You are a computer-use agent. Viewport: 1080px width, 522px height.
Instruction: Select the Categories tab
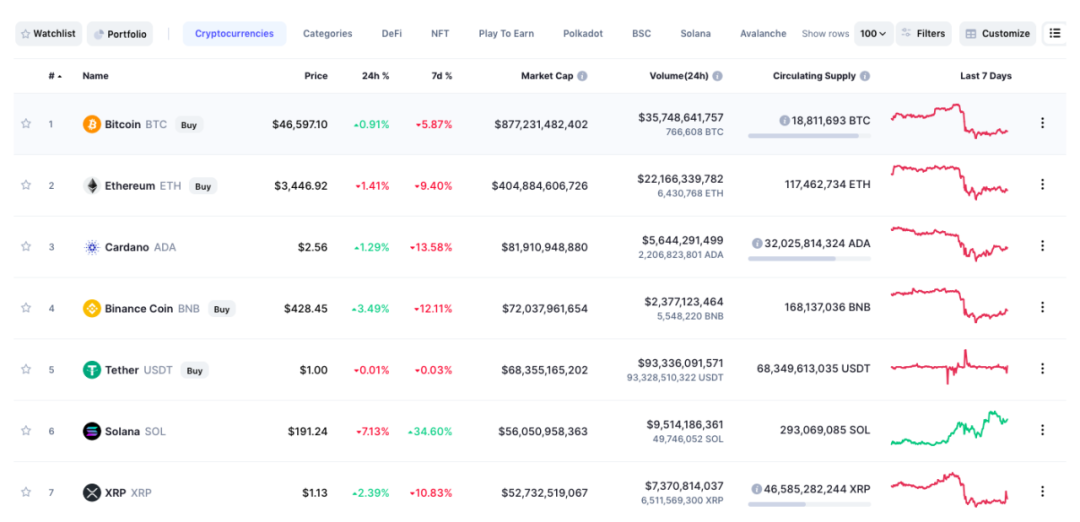coord(327,34)
